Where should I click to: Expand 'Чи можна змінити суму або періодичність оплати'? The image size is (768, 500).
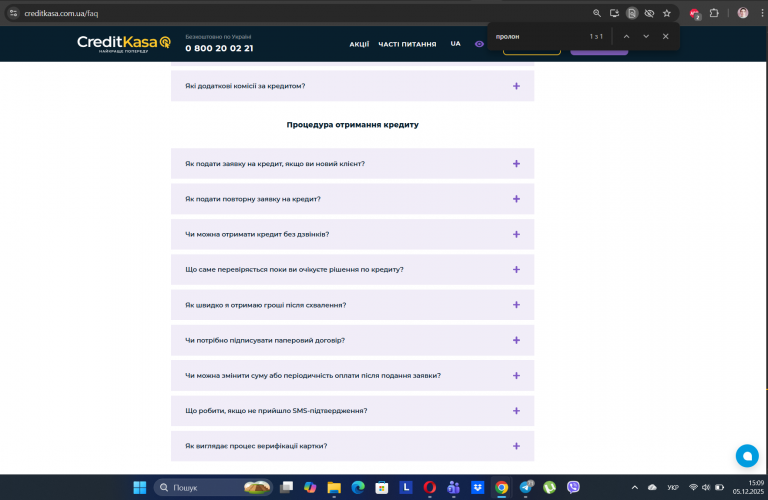tap(352, 375)
